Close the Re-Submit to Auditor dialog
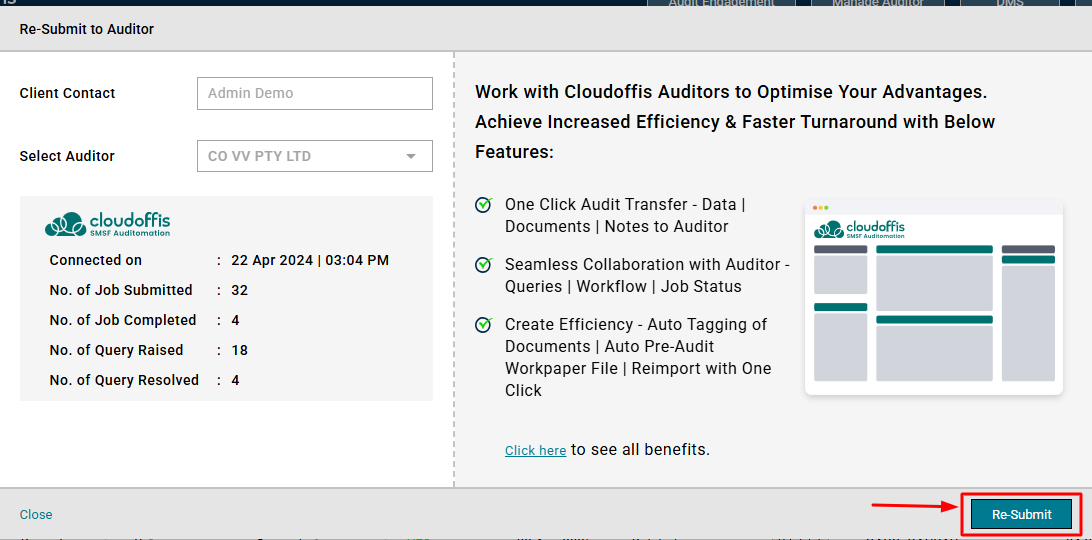This screenshot has width=1092, height=540. (36, 515)
